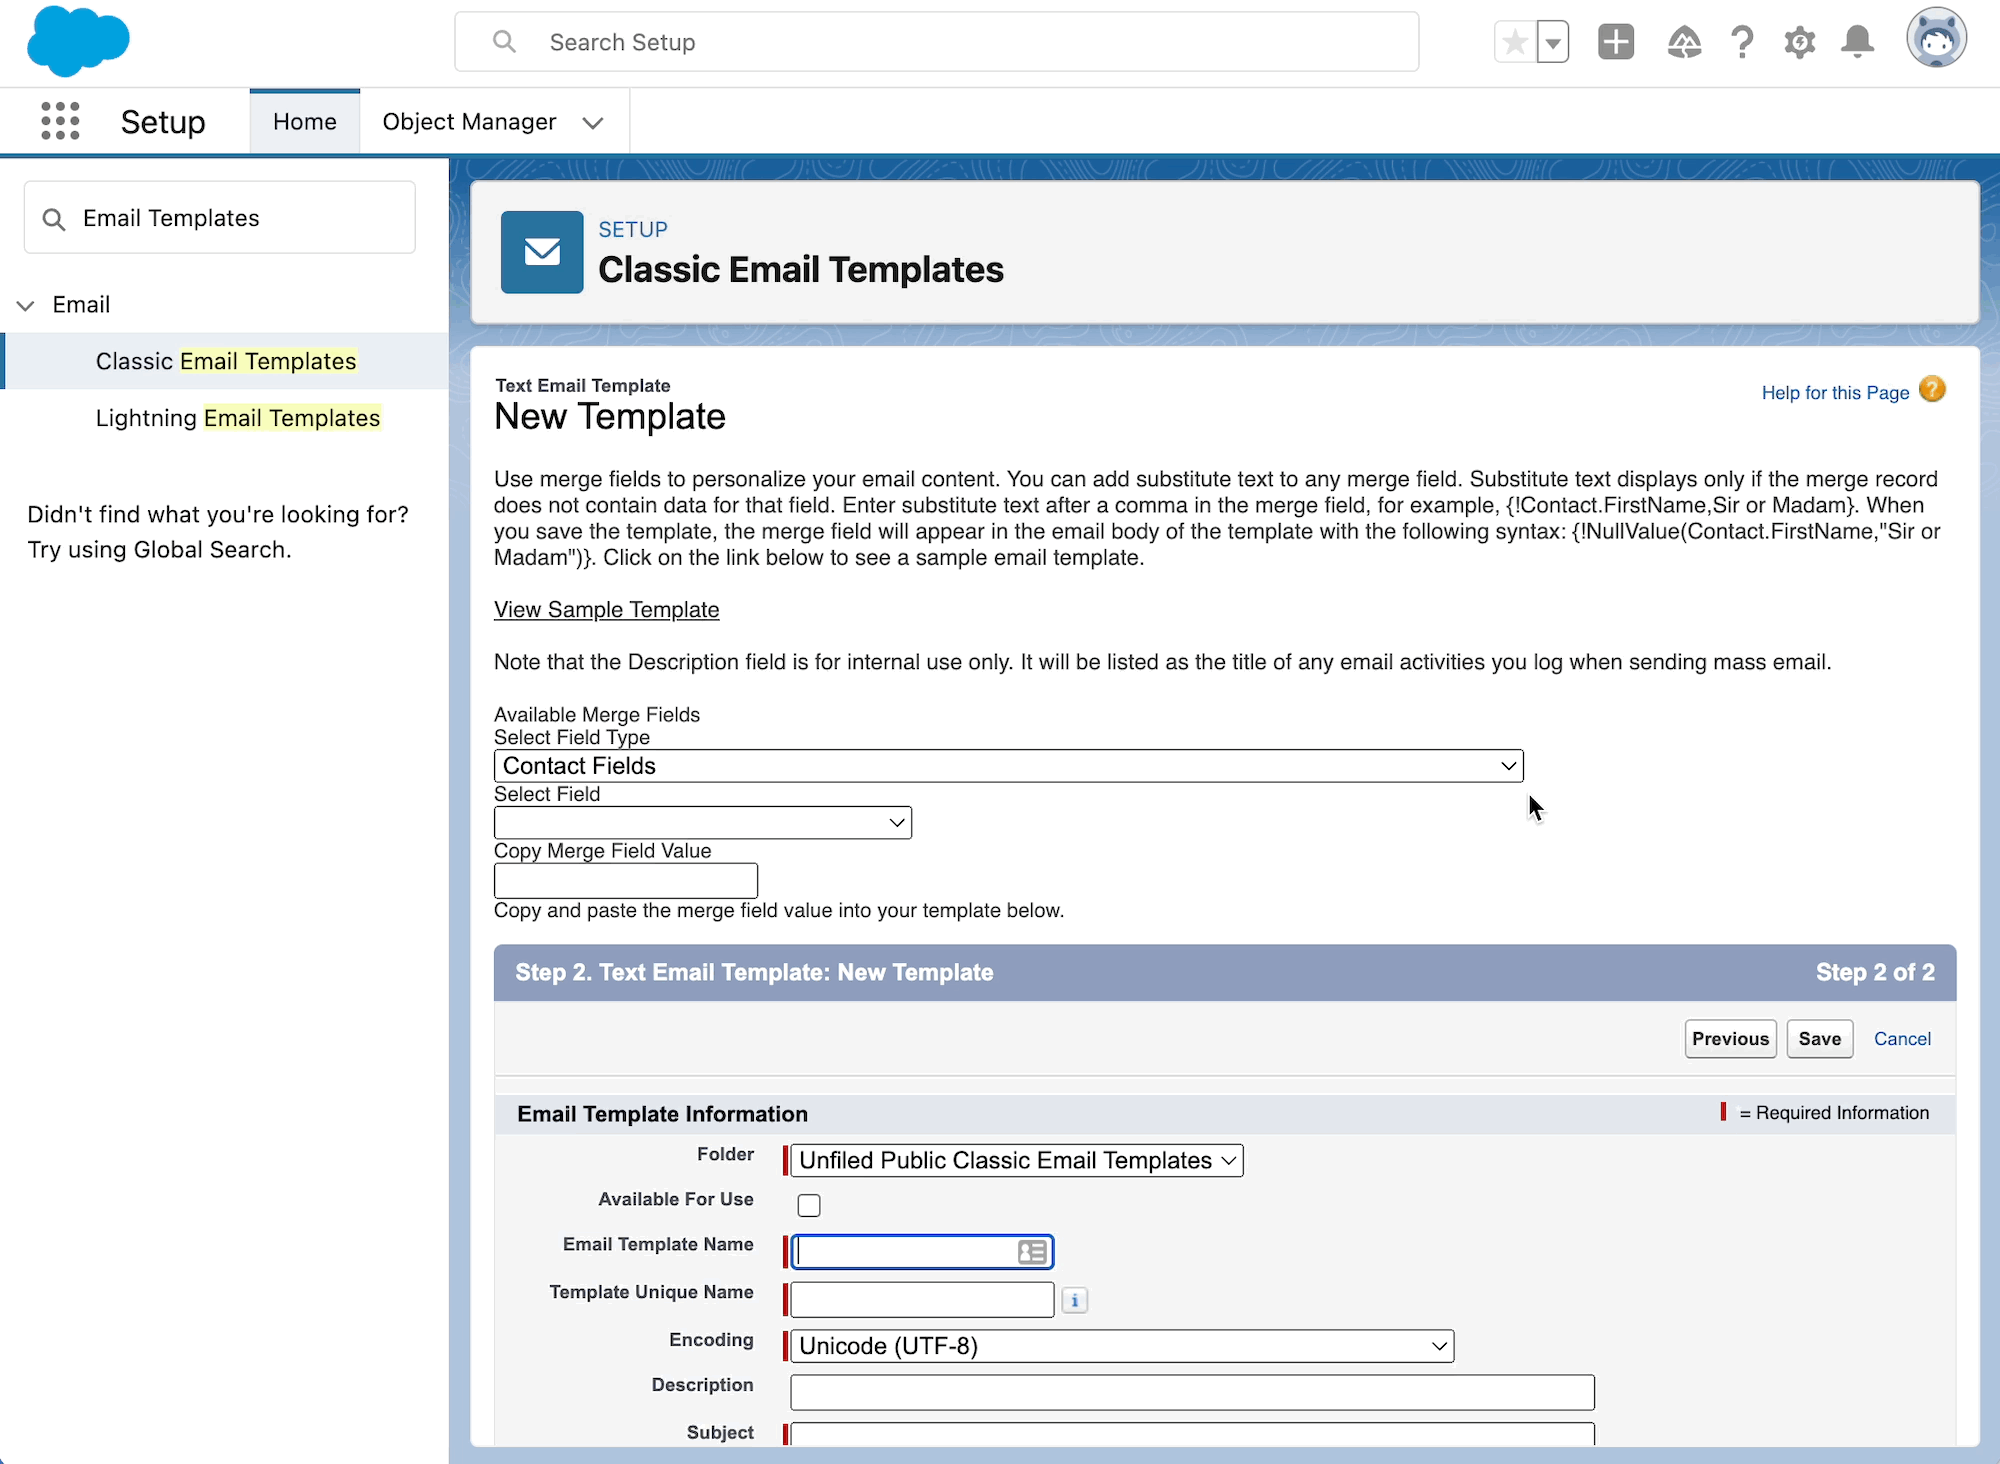Click the Previous button

pos(1731,1039)
